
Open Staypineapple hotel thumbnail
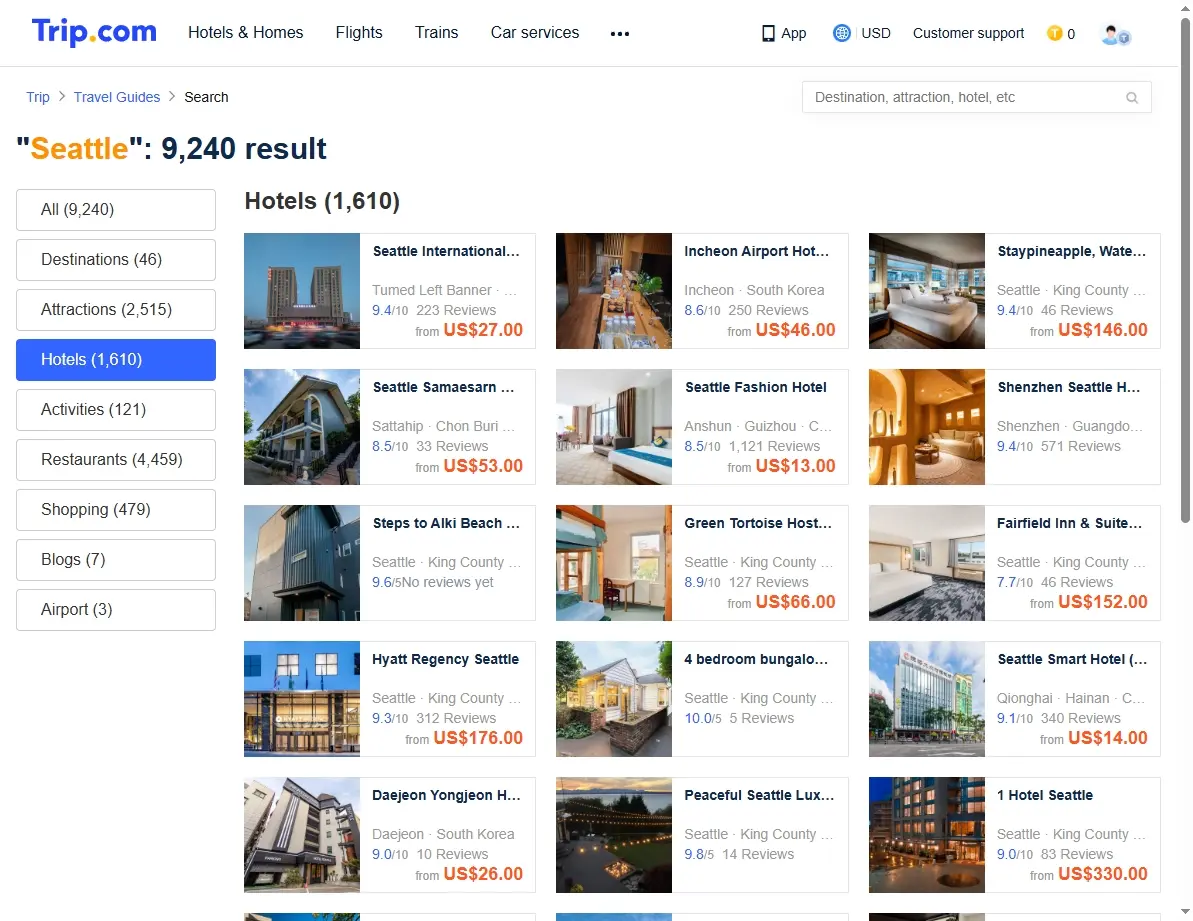tap(927, 291)
